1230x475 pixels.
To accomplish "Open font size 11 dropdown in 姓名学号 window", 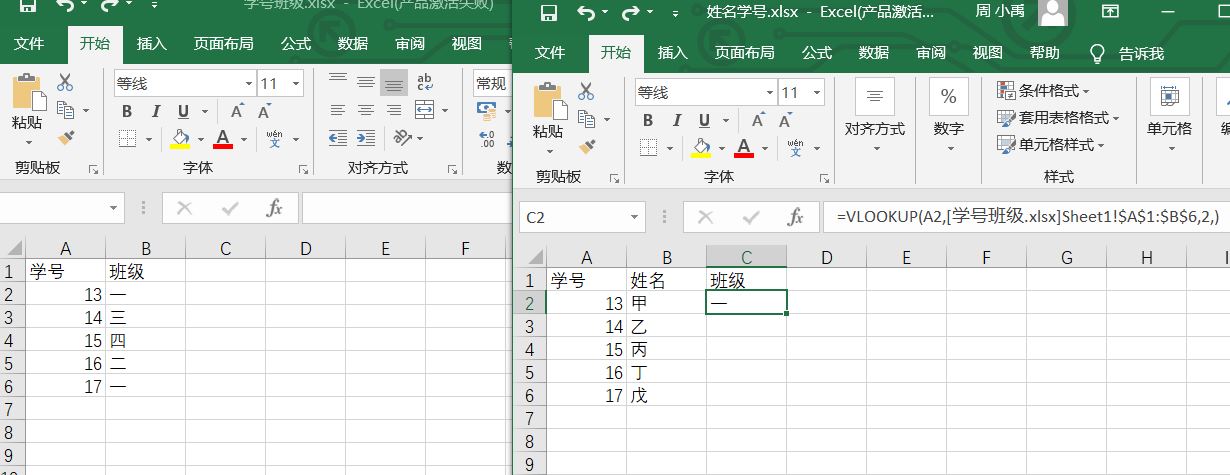I will [x=818, y=93].
